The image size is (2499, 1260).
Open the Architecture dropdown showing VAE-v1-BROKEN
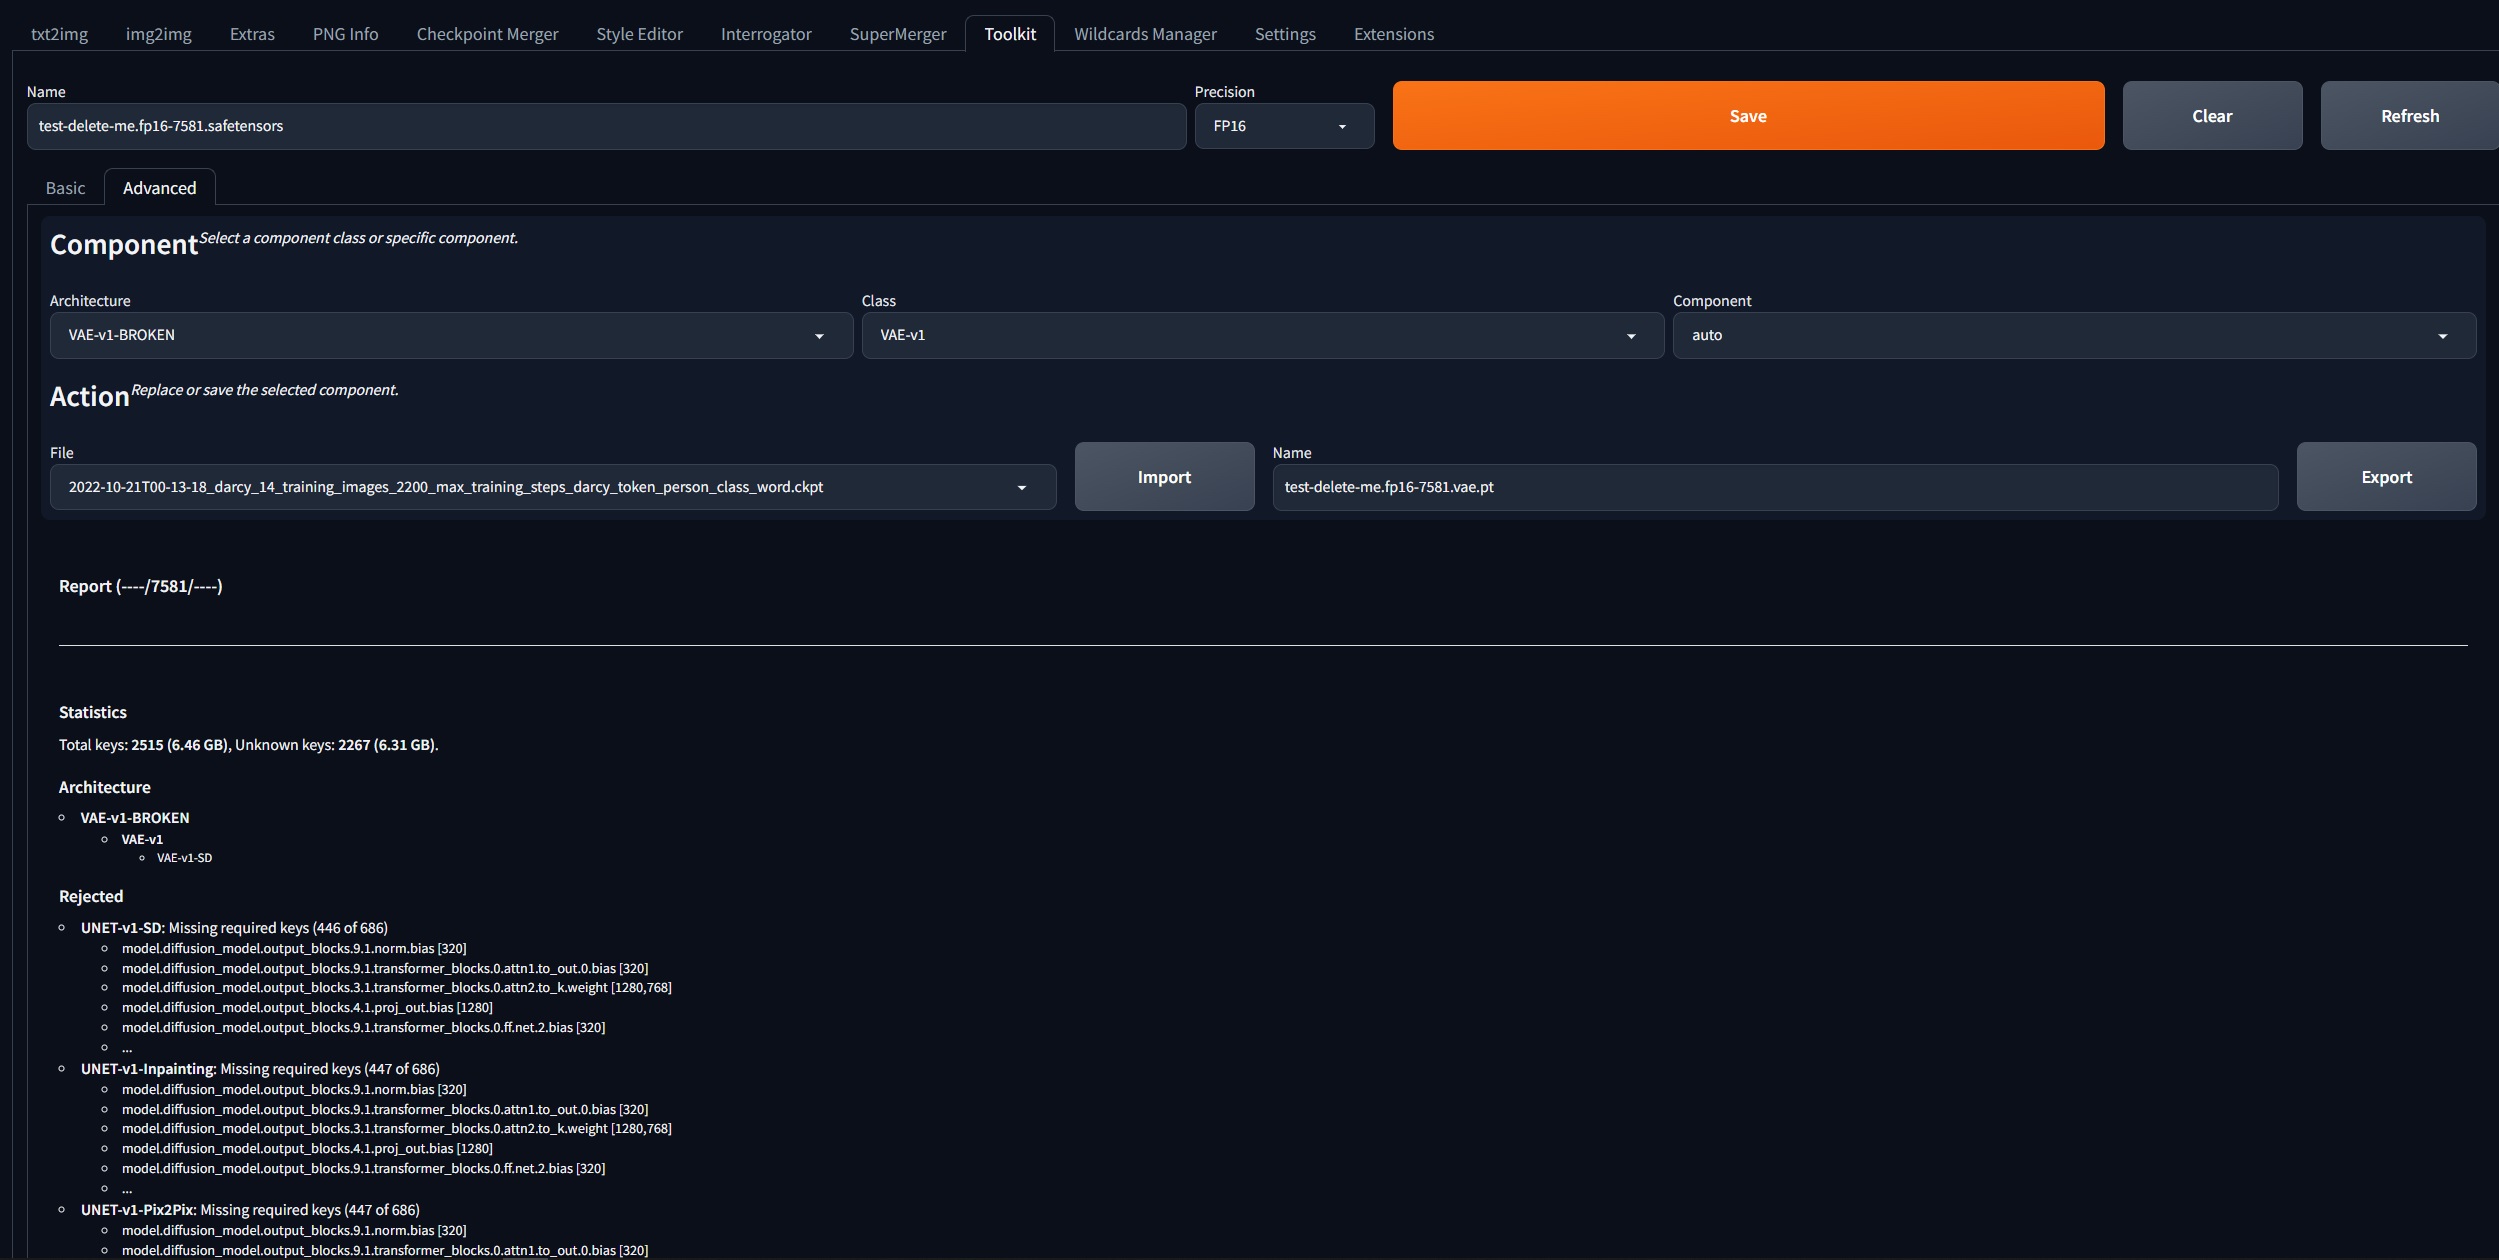coord(446,335)
